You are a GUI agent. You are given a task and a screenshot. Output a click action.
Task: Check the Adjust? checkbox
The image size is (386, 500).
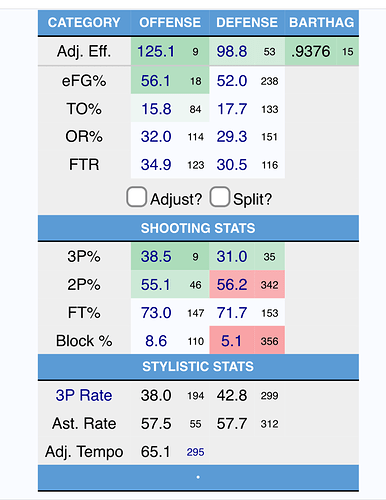(x=136, y=197)
